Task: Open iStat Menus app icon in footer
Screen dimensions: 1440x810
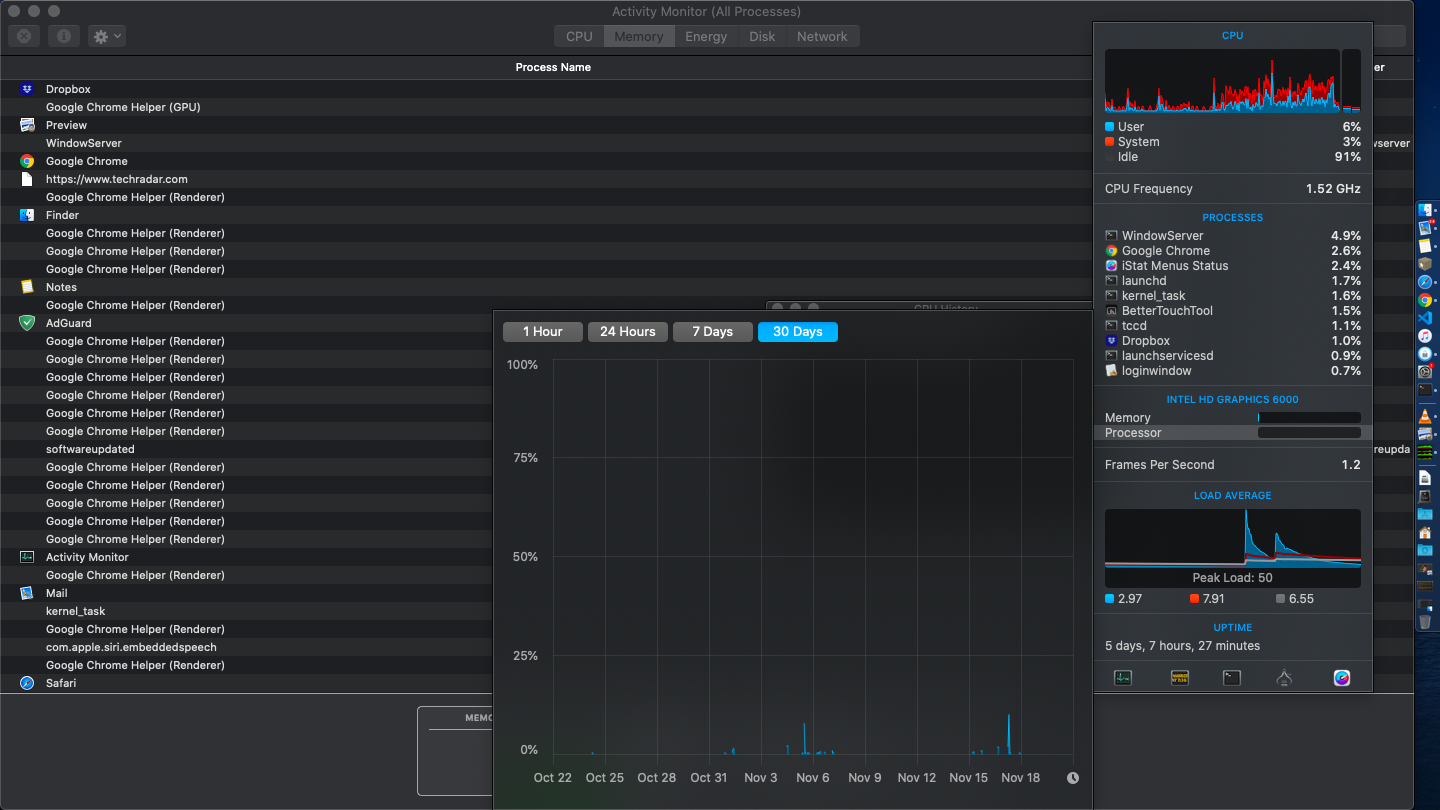Action: [x=1342, y=677]
